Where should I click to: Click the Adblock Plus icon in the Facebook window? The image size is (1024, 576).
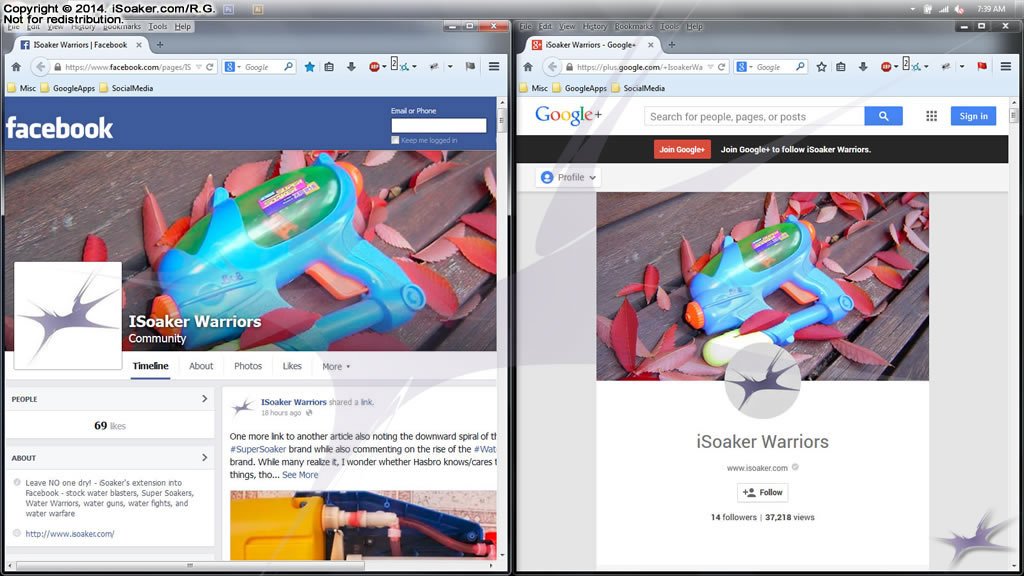[374, 67]
